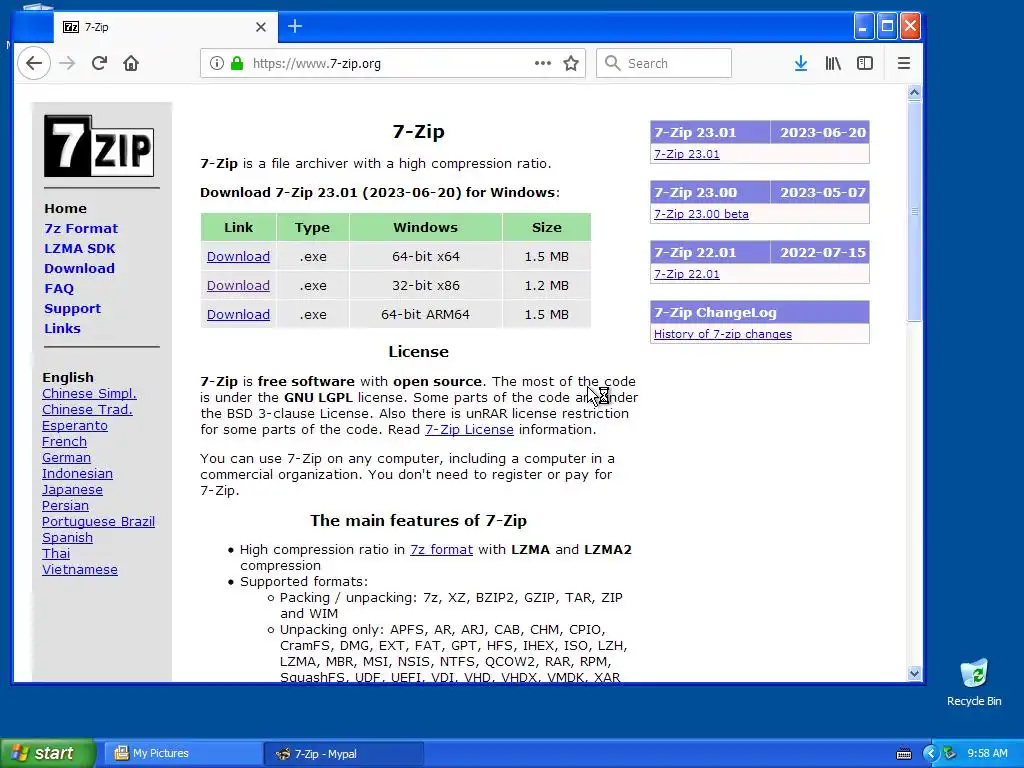Expand hidden tray icons arrow
1024x768 pixels.
(x=931, y=754)
